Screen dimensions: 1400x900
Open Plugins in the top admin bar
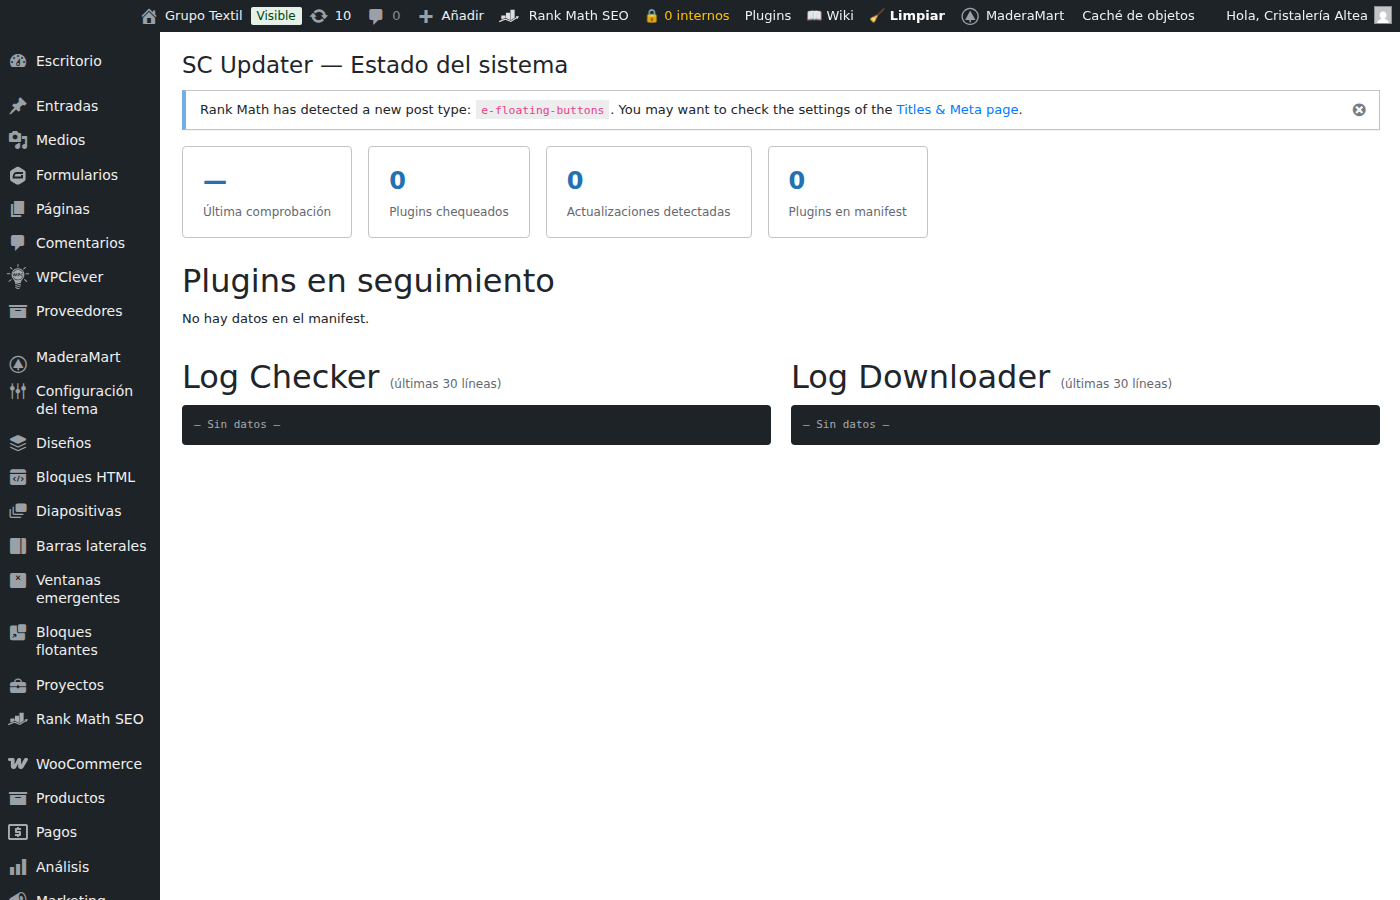767,16
